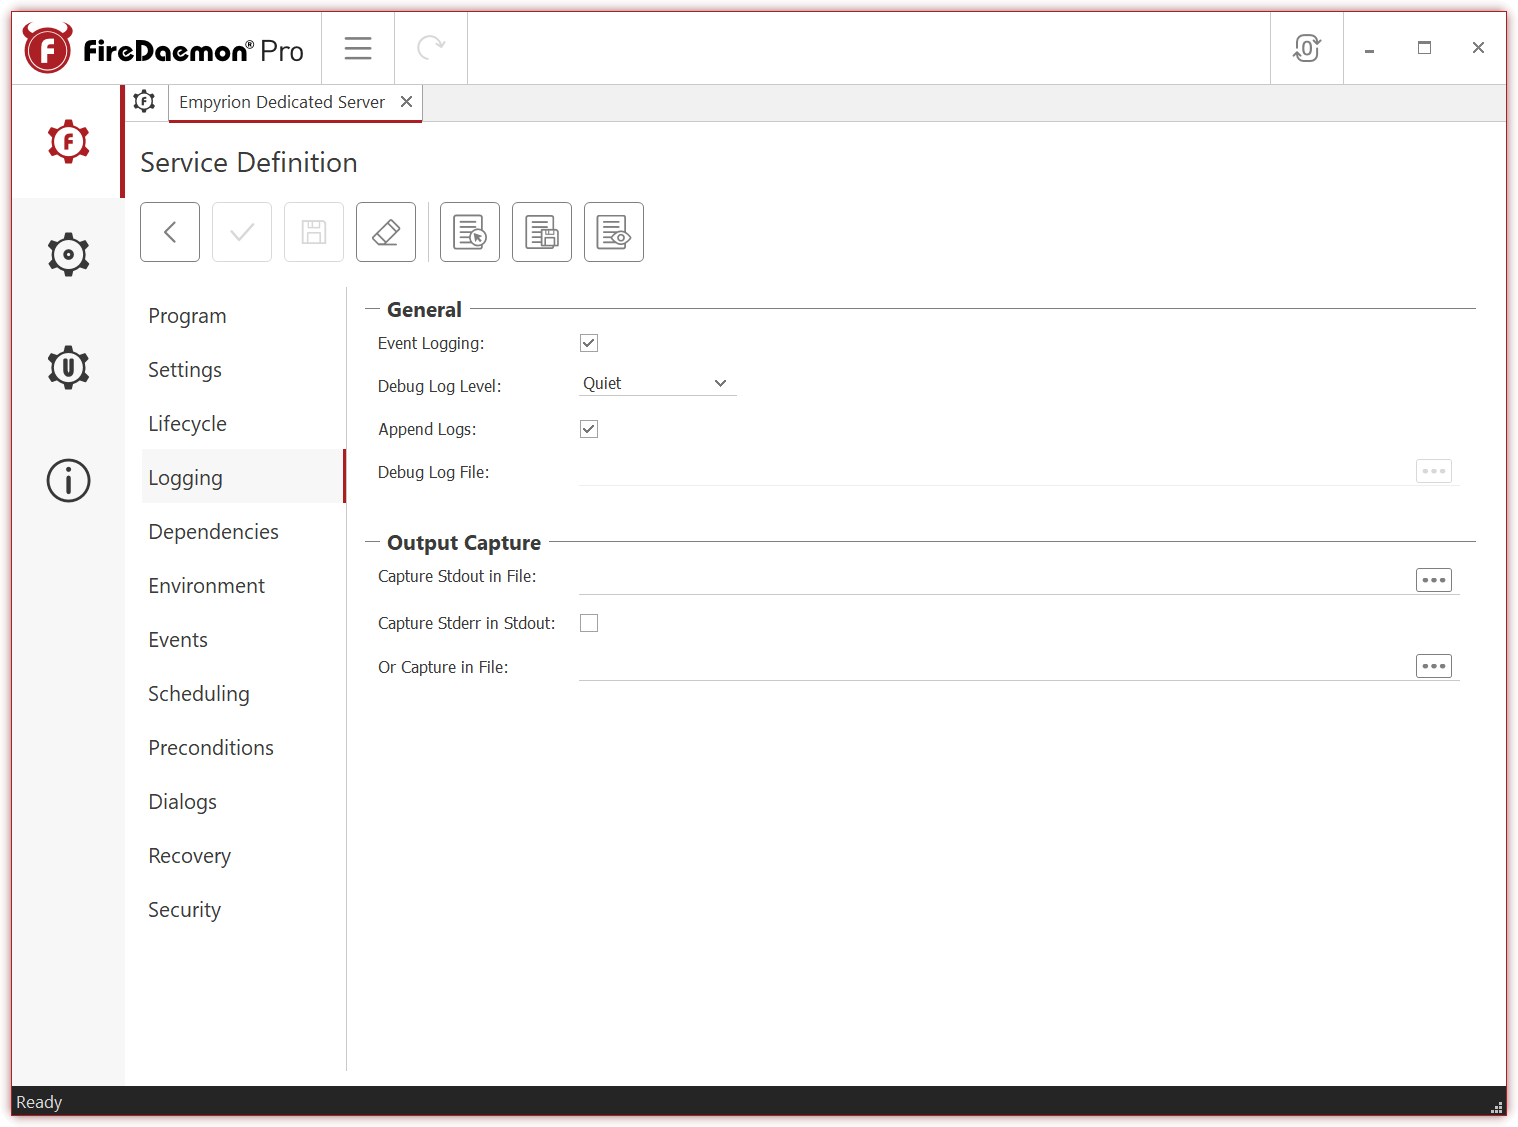Click the refresh arrow icon
Screen dimensions: 1518x1127
coord(431,48)
